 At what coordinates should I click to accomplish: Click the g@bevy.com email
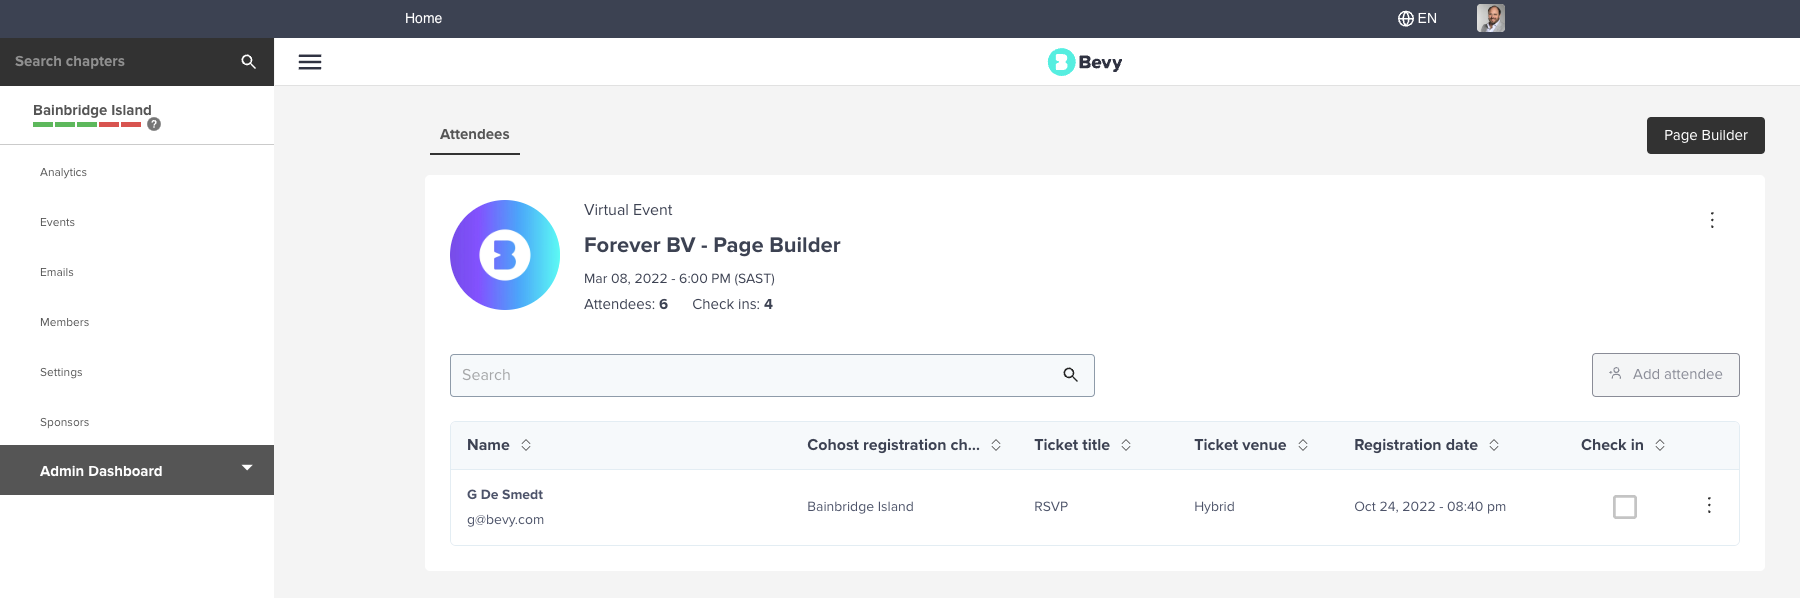[x=505, y=520]
